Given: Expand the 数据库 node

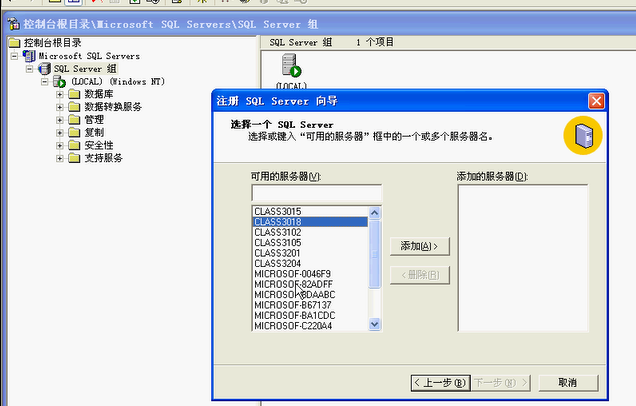Looking at the screenshot, I should (60, 95).
